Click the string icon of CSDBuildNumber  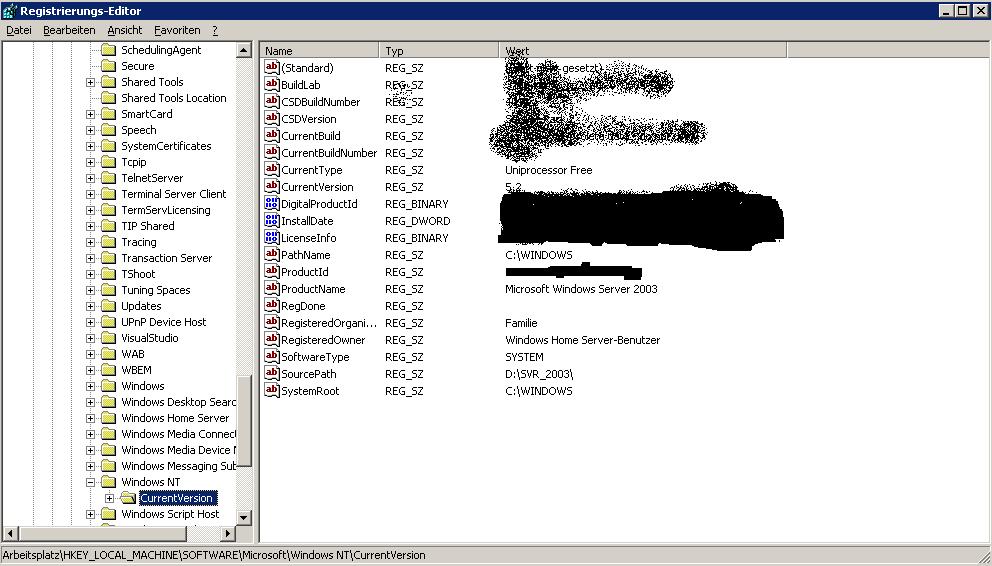pyautogui.click(x=271, y=101)
